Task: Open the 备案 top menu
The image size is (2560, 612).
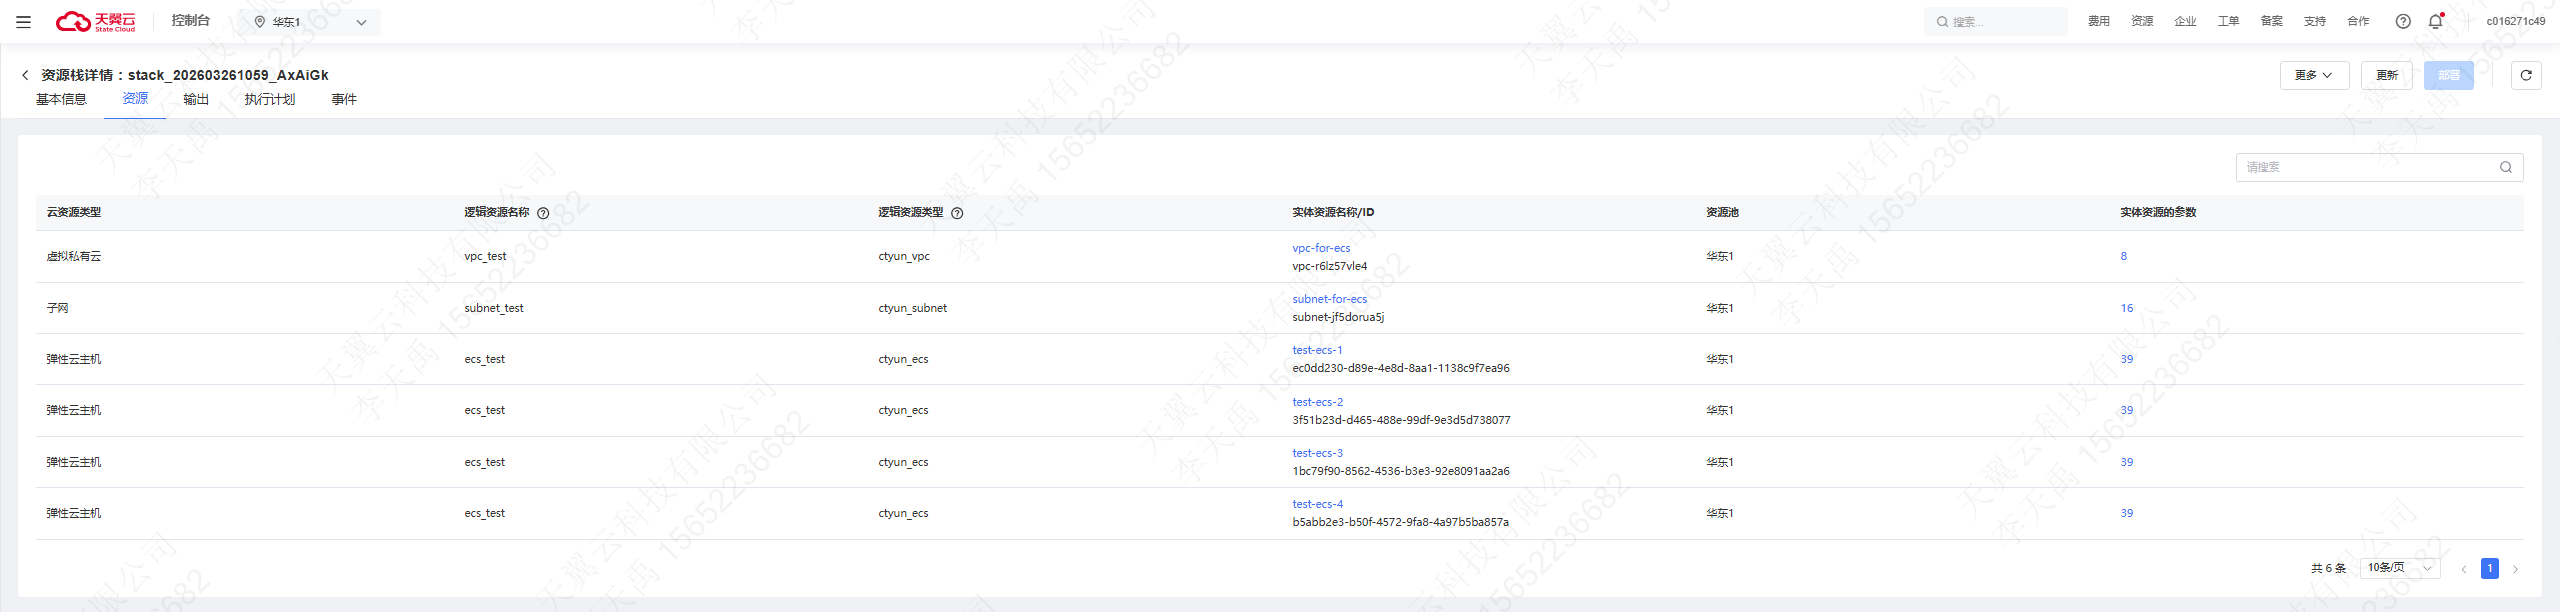Action: [x=2272, y=21]
